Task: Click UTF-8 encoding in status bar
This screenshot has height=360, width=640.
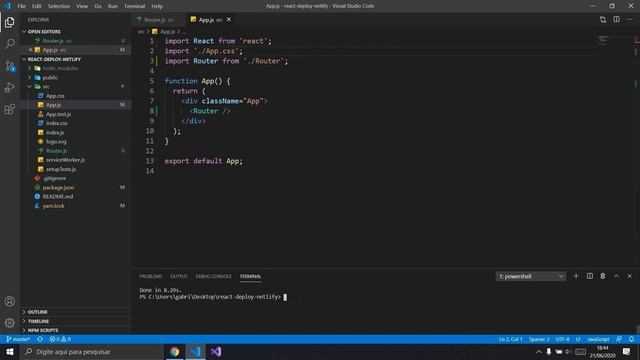Action: (562, 339)
